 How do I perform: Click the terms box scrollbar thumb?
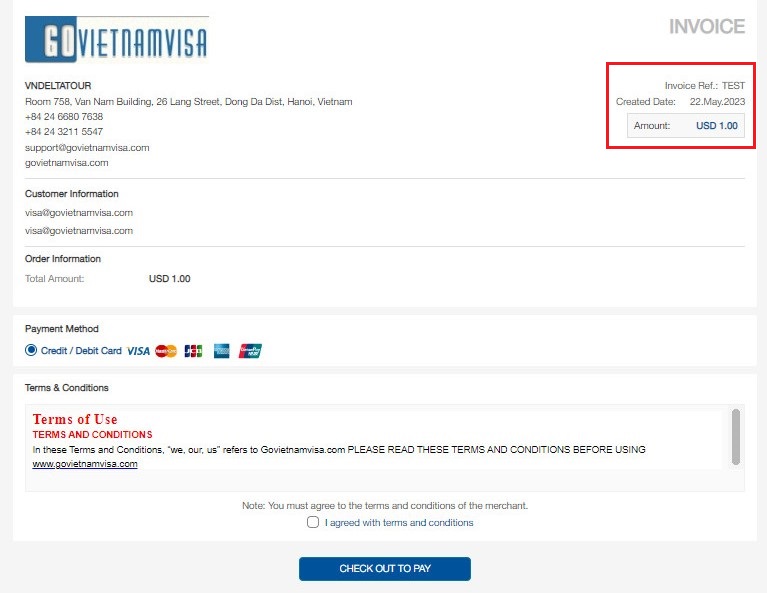[x=736, y=437]
